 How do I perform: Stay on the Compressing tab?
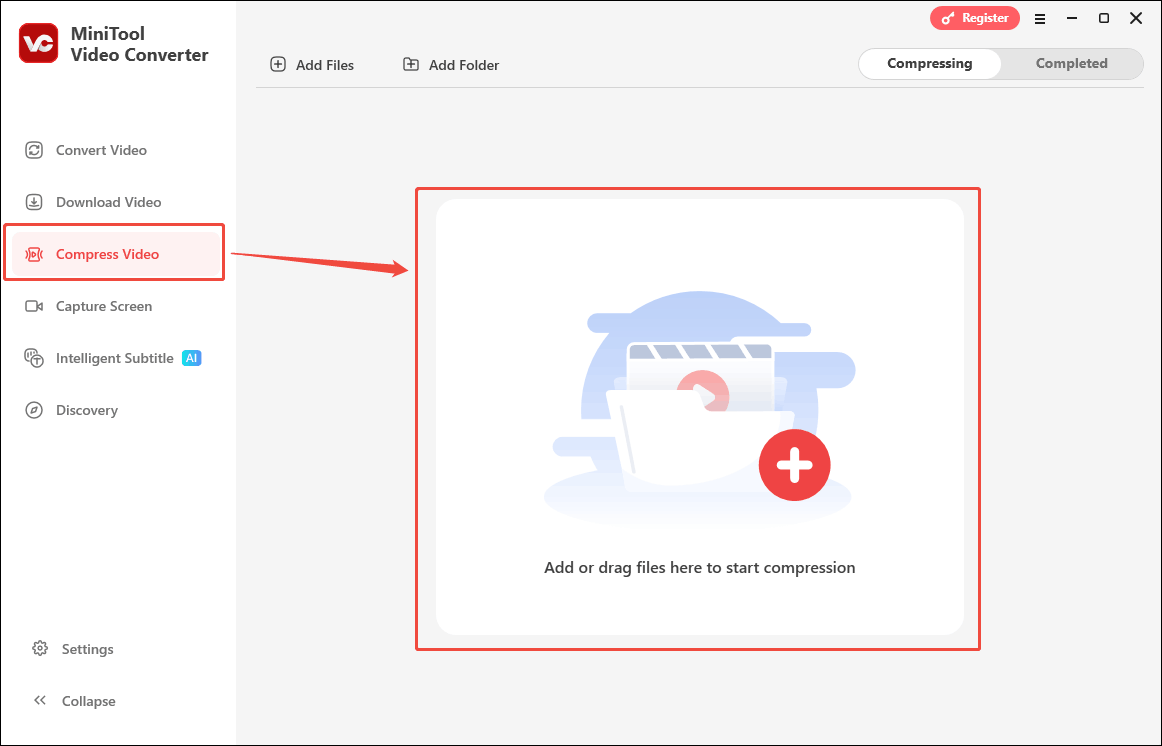pos(929,63)
